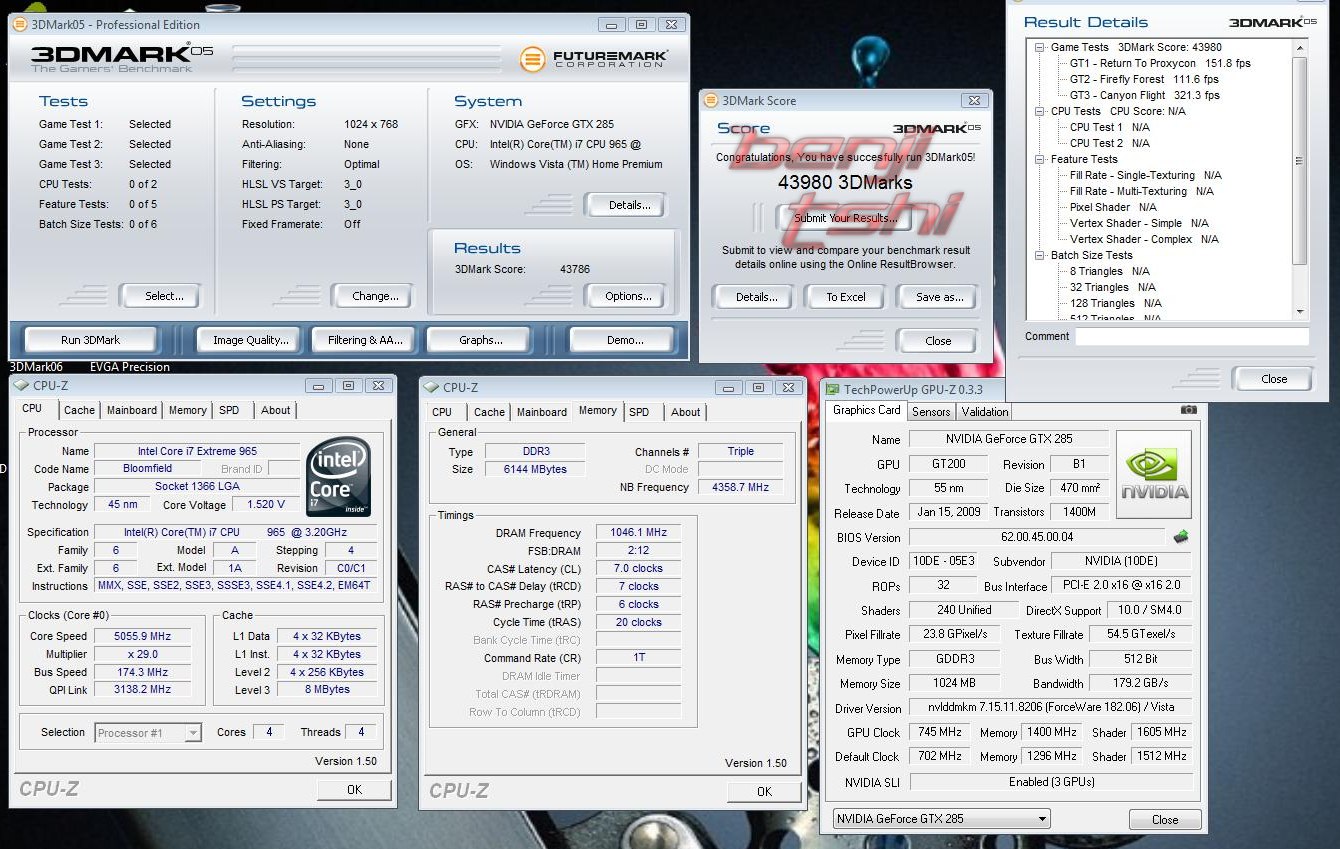Click the Result Details scrollbar down arrow

click(x=1300, y=311)
